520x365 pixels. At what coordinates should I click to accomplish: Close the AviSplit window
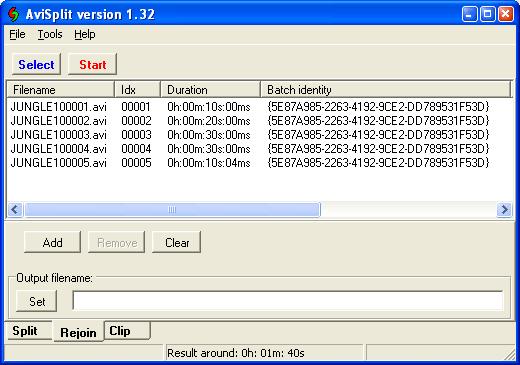pyautogui.click(x=505, y=14)
